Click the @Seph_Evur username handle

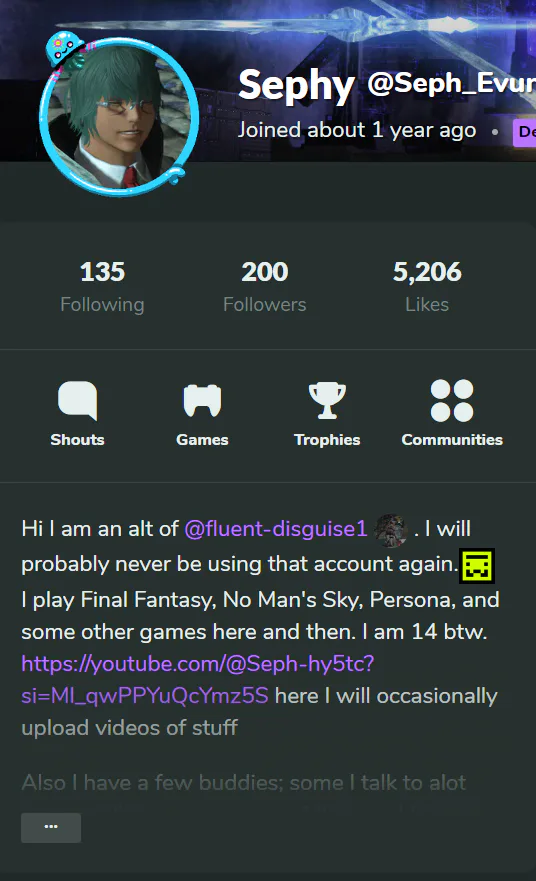click(452, 83)
